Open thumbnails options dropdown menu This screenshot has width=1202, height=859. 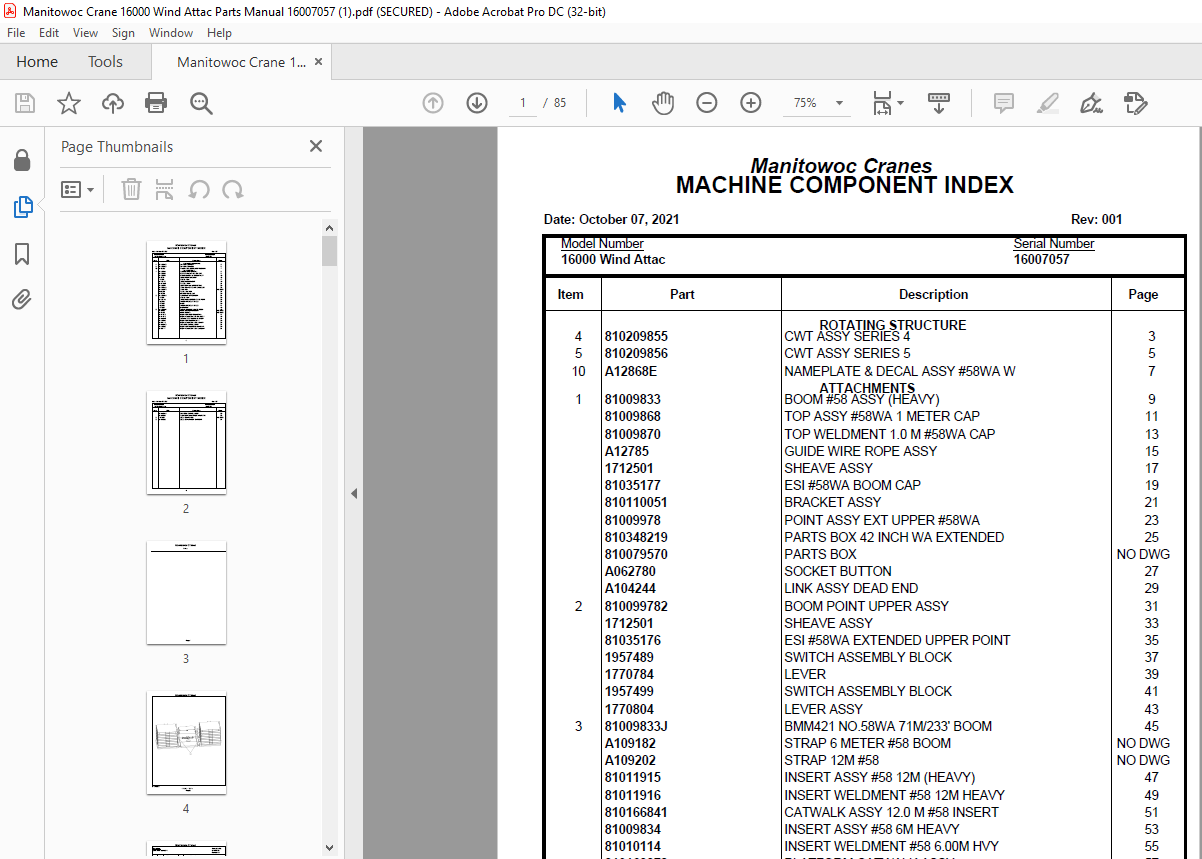[78, 189]
